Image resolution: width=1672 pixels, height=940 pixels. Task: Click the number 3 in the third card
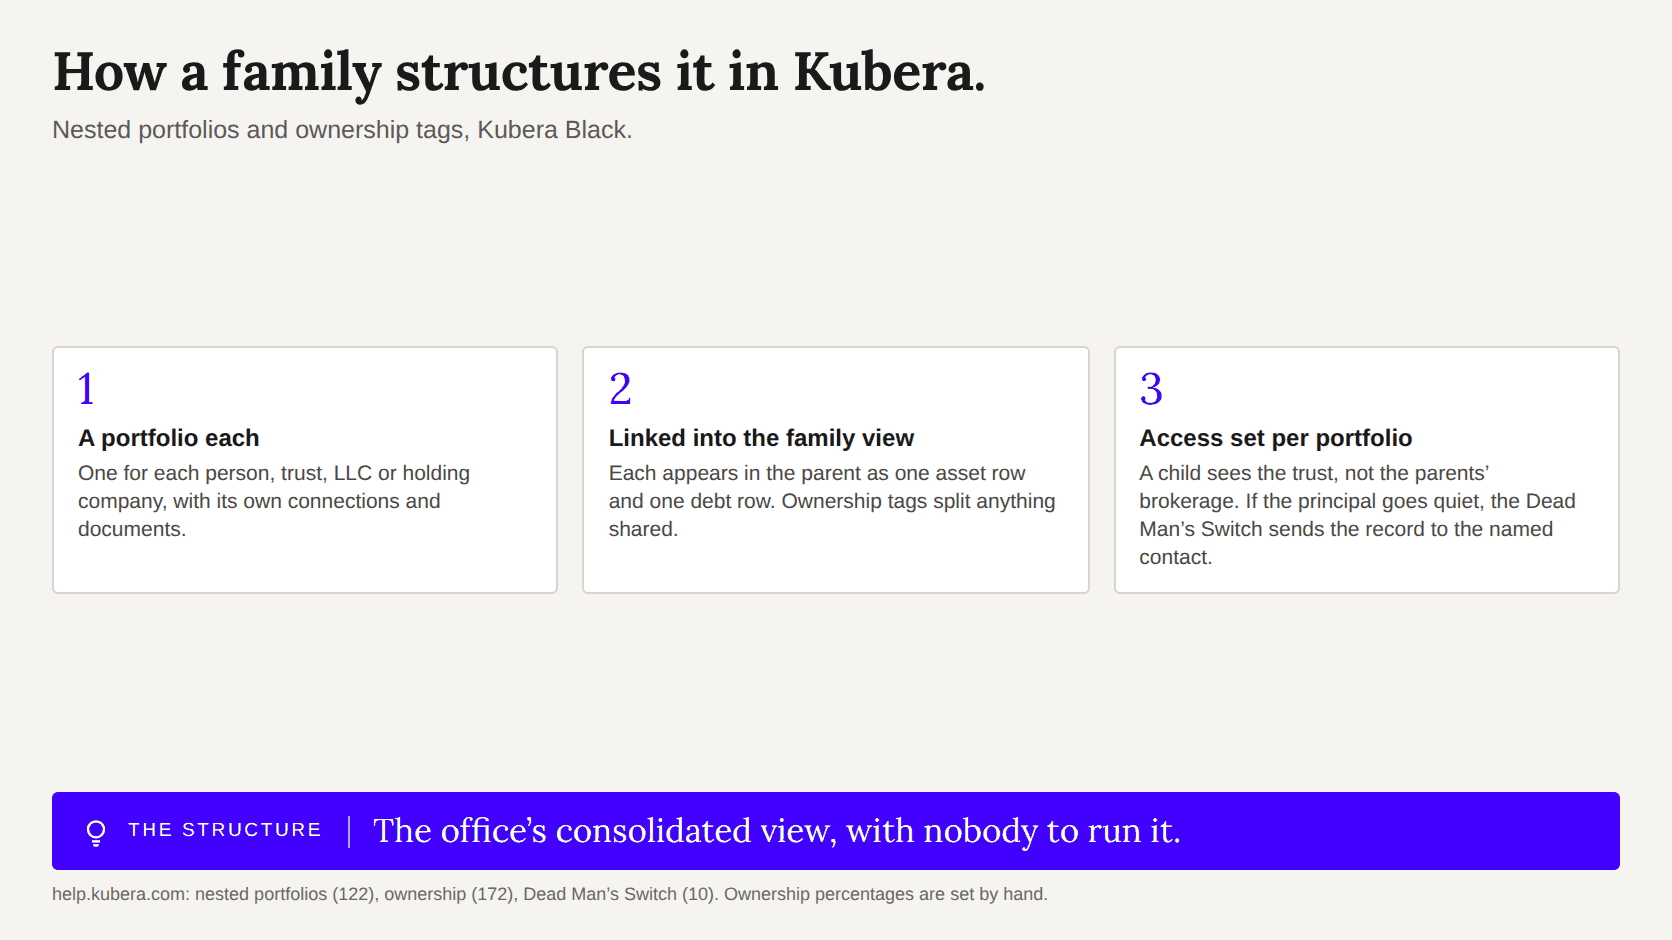(1151, 389)
